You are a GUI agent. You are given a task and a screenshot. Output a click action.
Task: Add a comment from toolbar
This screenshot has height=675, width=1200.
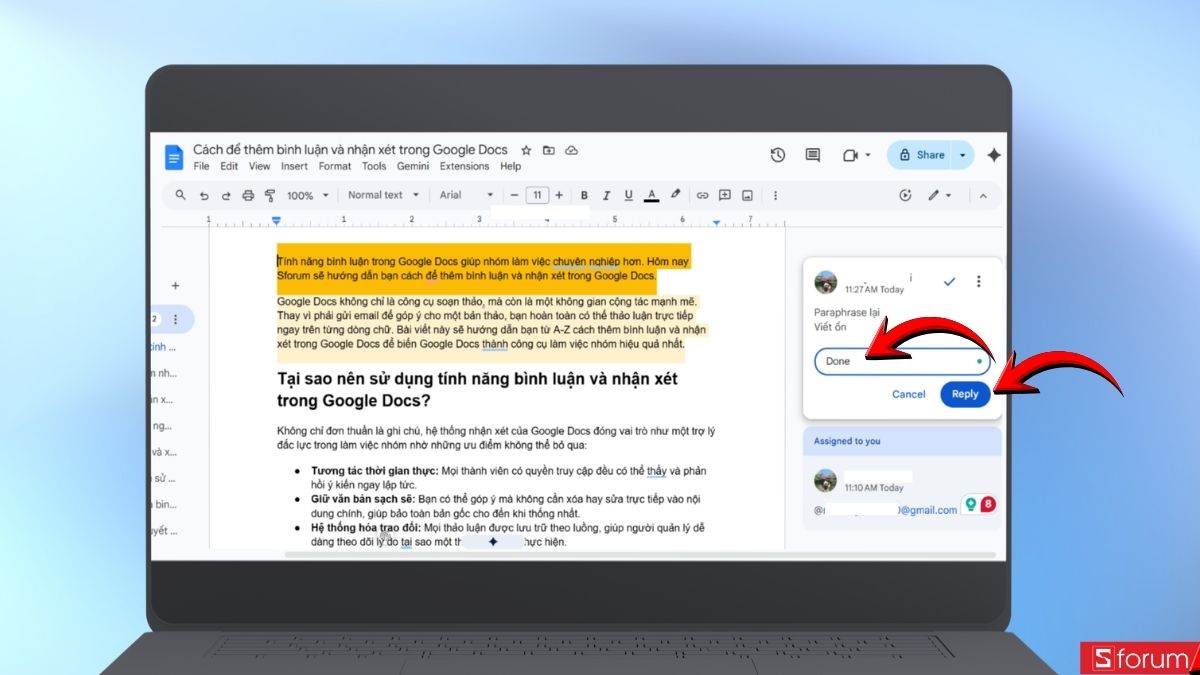pos(725,195)
